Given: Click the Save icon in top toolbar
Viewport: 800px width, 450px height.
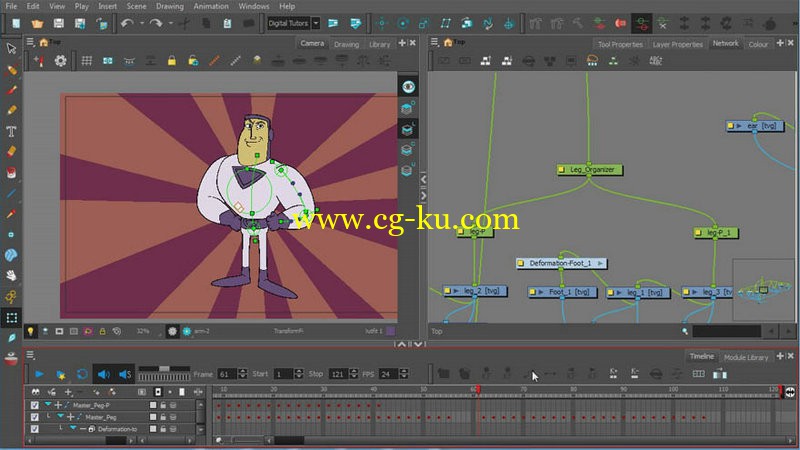Looking at the screenshot, I should click(59, 23).
